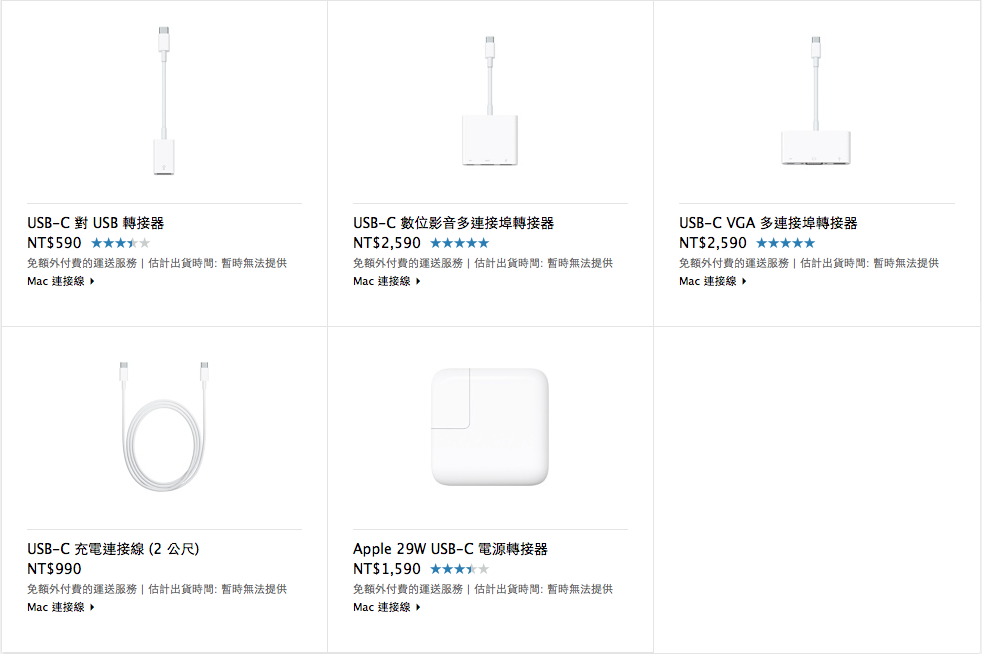The image size is (982, 654).
Task: Select the Apple 29W USB-C 電源轉接器 title
Action: pyautogui.click(x=450, y=549)
